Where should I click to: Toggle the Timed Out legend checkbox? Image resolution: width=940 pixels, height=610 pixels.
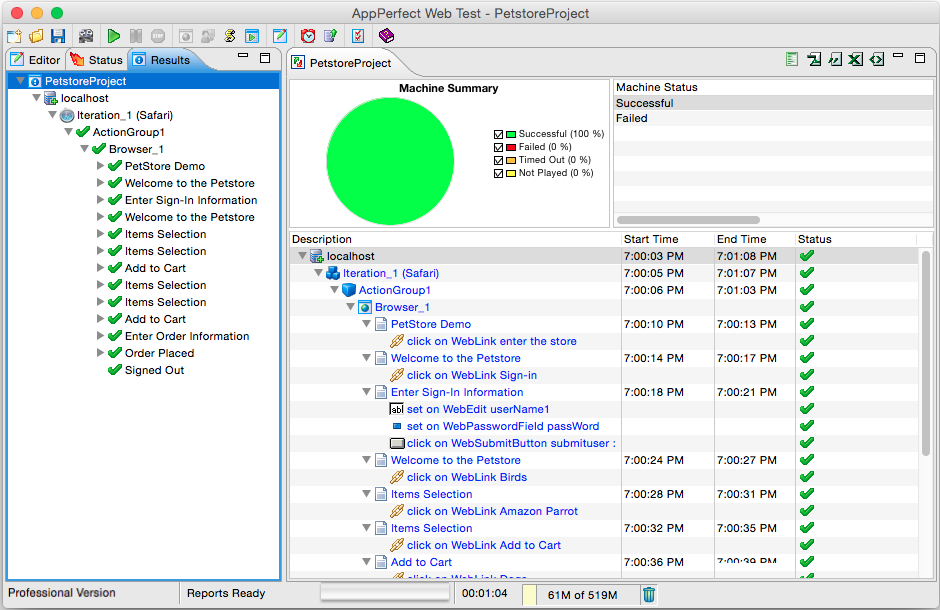coord(498,161)
